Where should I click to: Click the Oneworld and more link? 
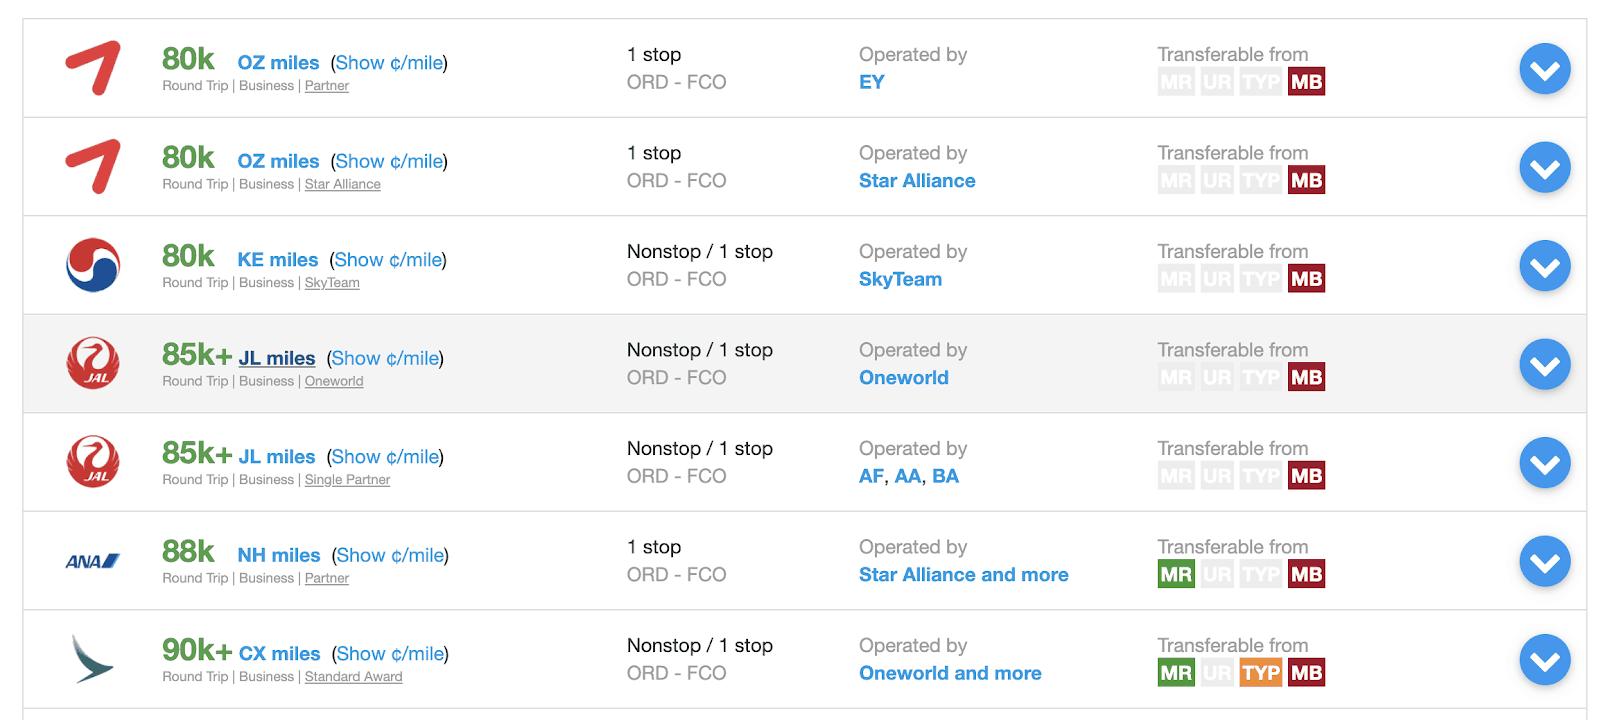pos(950,673)
